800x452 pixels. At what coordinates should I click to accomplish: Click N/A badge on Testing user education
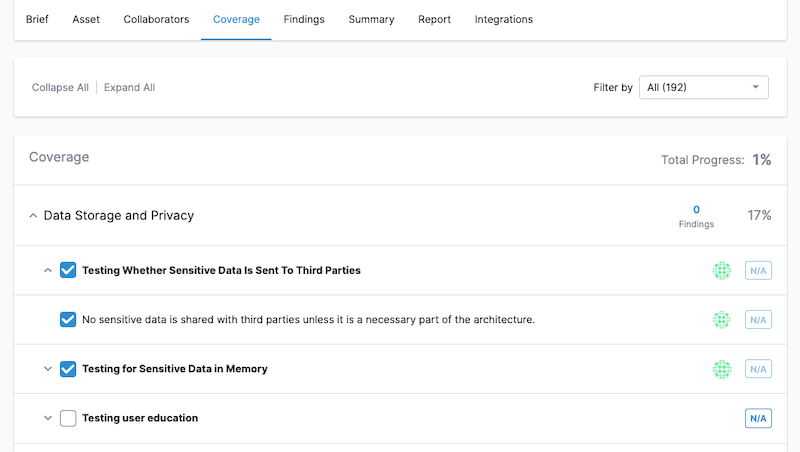tap(758, 418)
